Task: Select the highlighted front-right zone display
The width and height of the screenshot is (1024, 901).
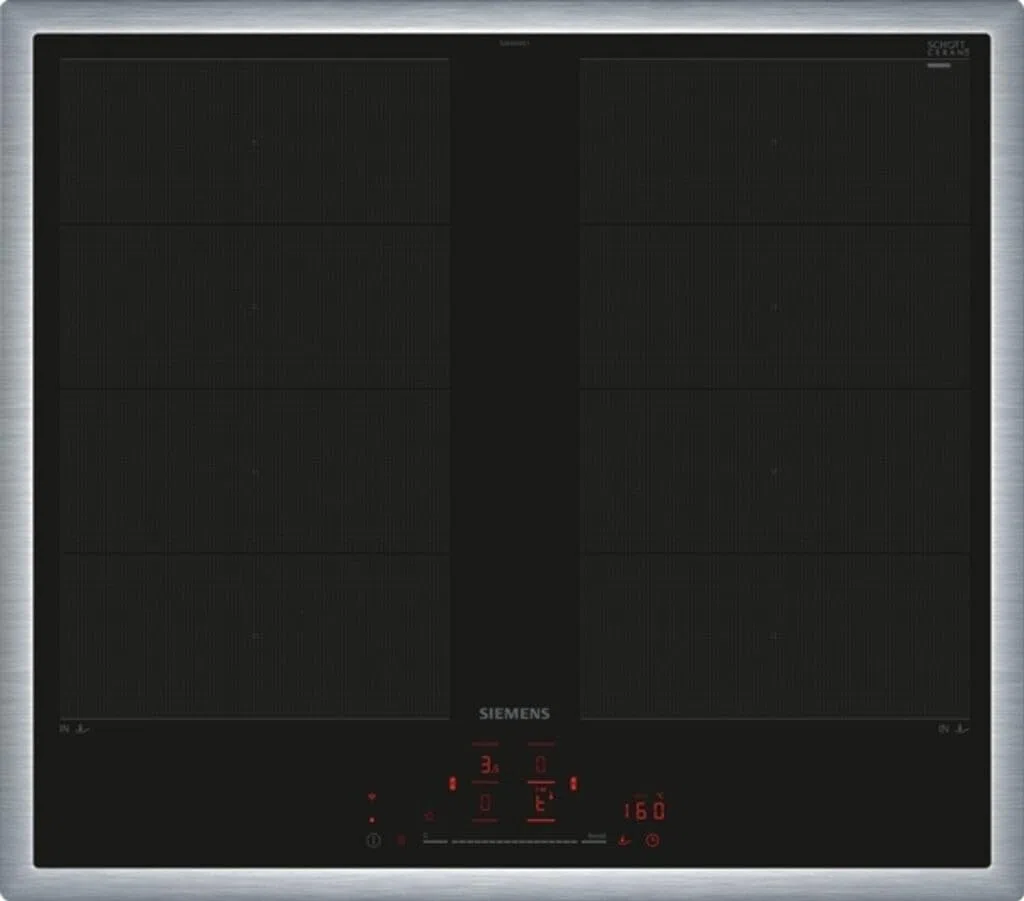Action: [541, 803]
